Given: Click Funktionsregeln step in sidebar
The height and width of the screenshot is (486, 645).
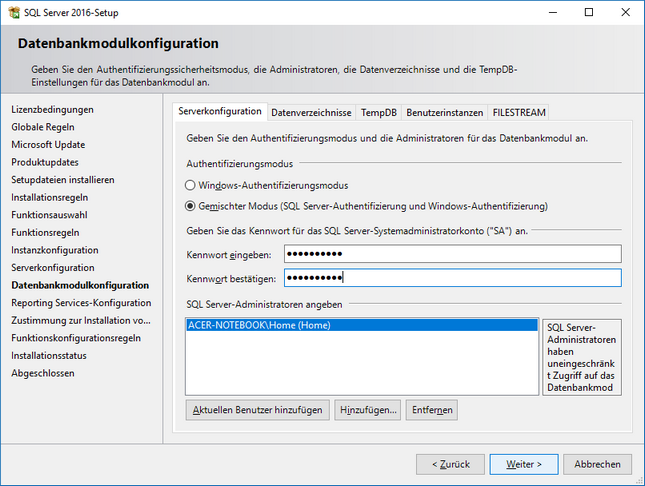Looking at the screenshot, I should [45, 233].
